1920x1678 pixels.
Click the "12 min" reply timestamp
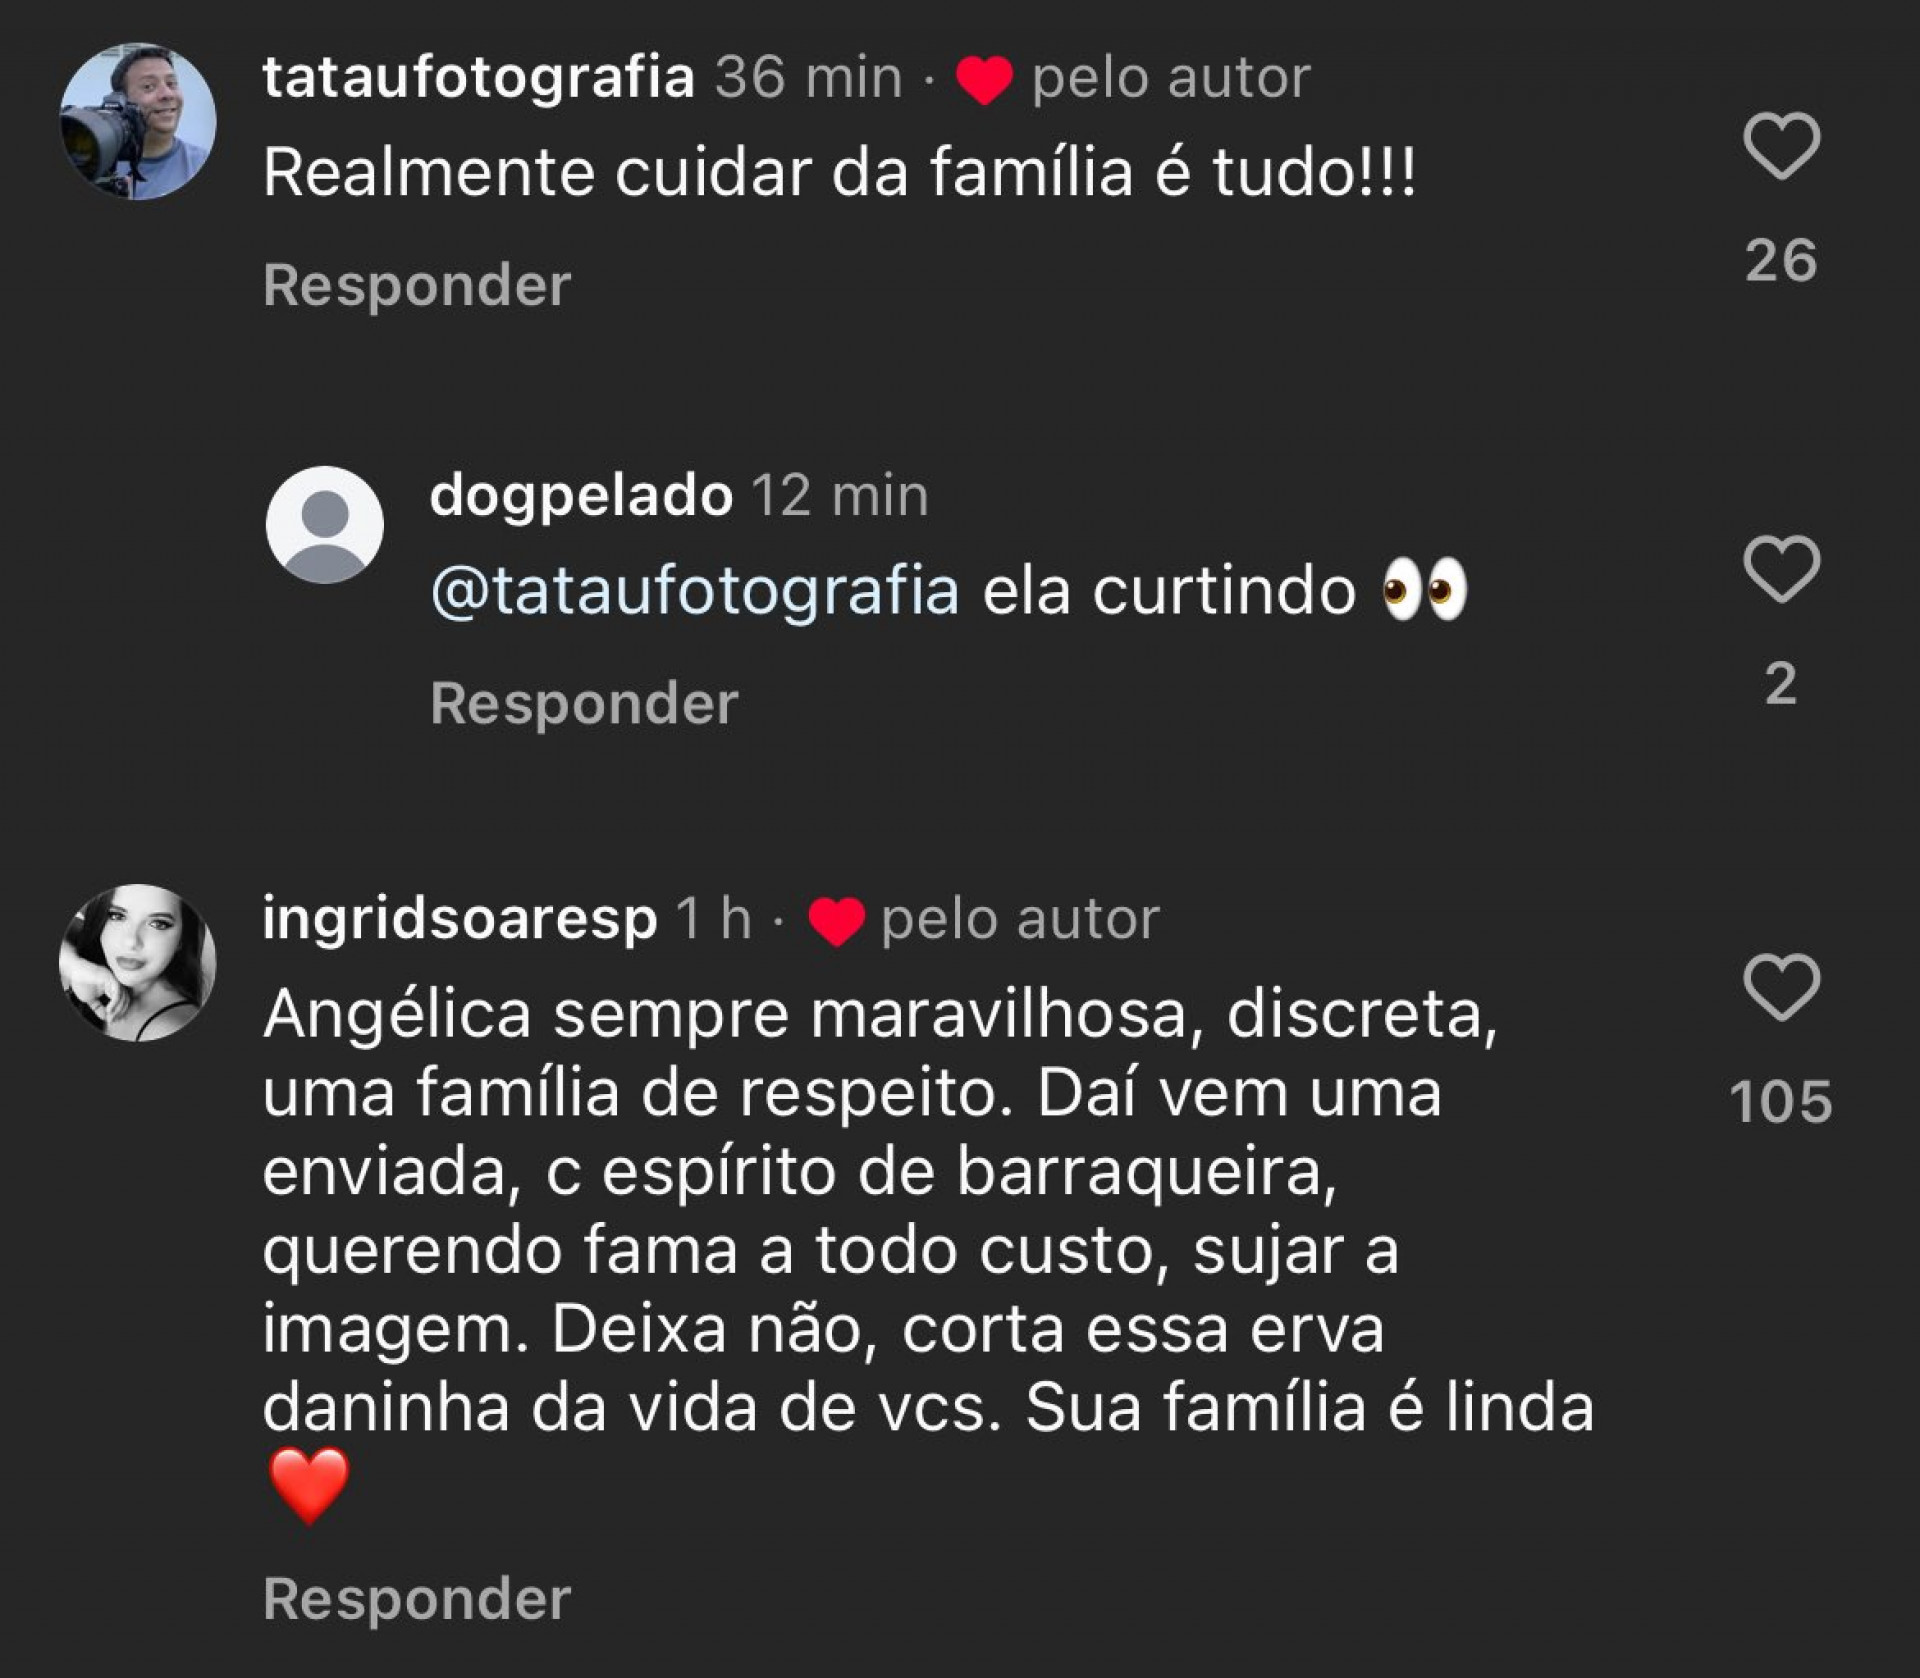point(840,496)
